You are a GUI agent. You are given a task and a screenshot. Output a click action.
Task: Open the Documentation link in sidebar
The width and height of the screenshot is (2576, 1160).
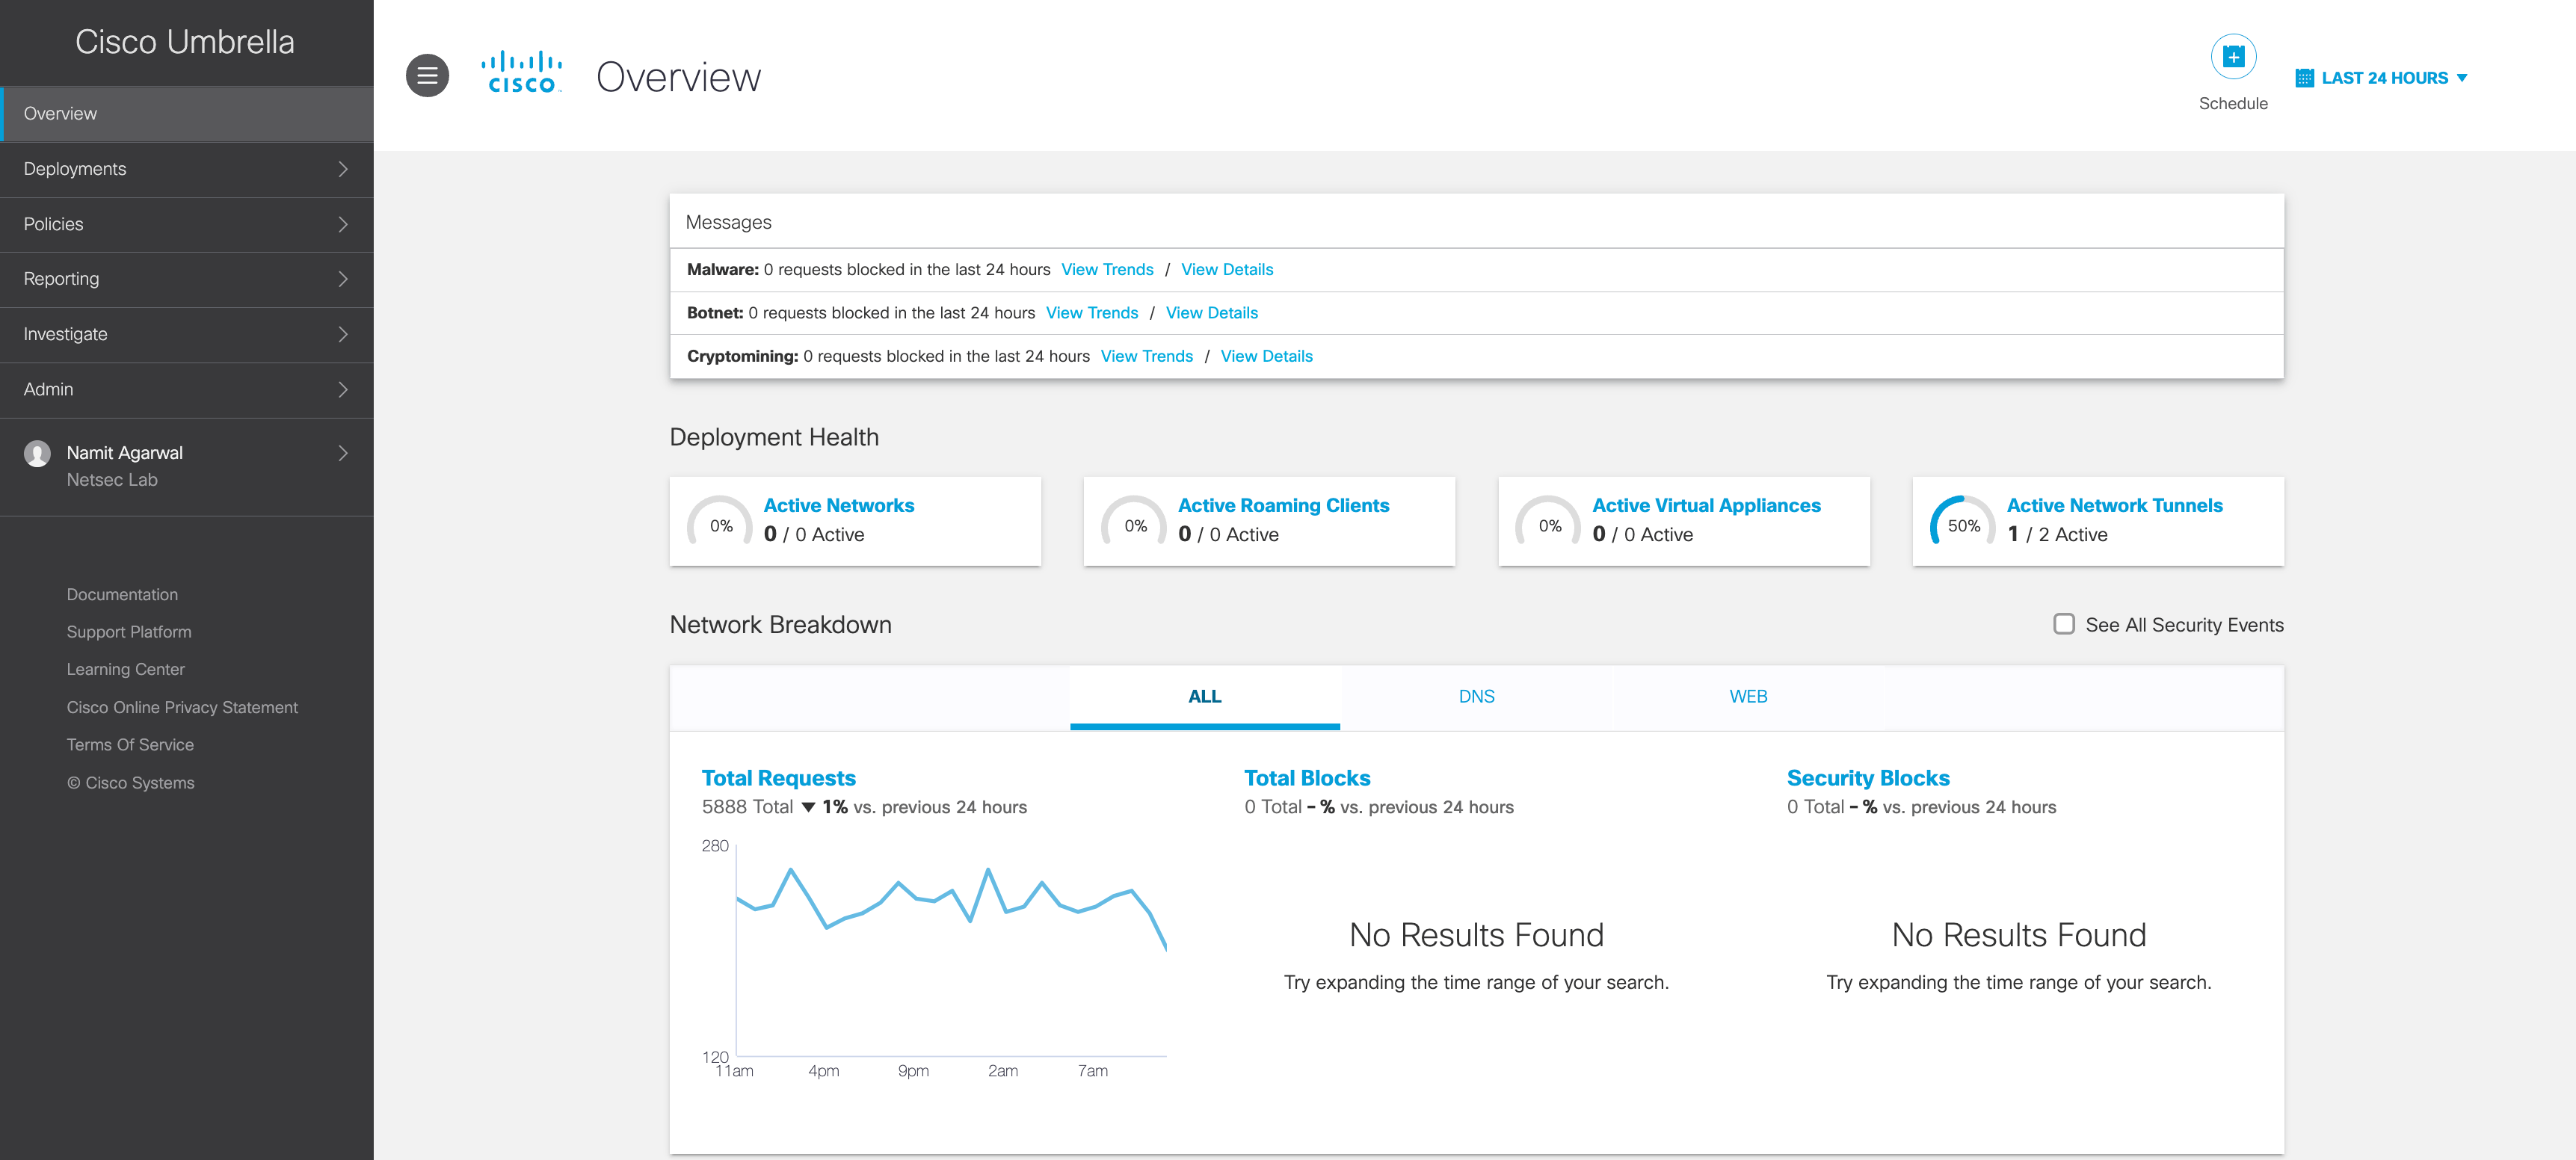(122, 594)
